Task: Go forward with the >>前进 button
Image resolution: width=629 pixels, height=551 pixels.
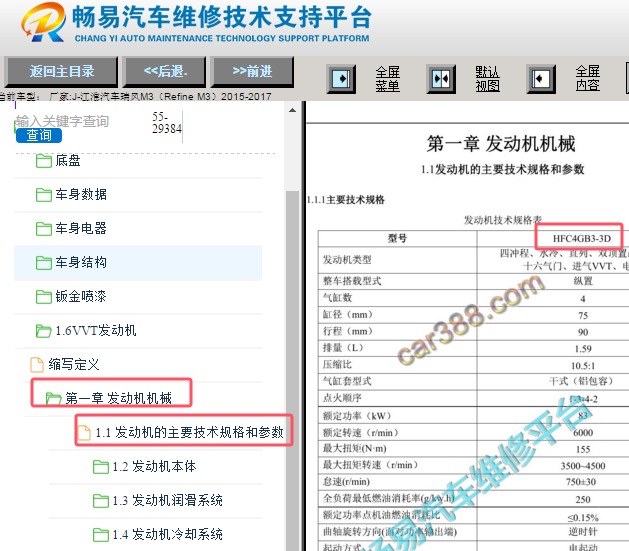Action: (x=252, y=72)
